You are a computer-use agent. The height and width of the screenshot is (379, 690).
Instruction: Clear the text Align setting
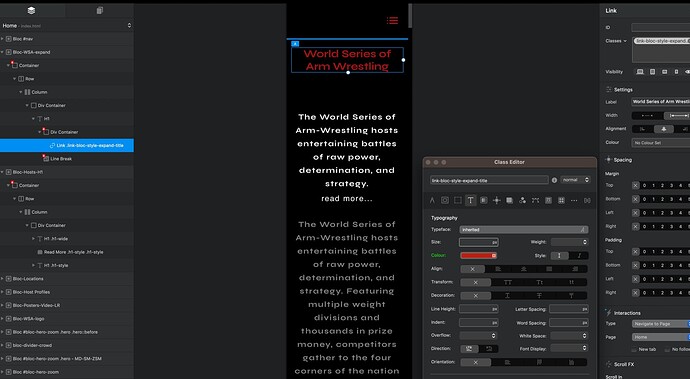point(472,269)
